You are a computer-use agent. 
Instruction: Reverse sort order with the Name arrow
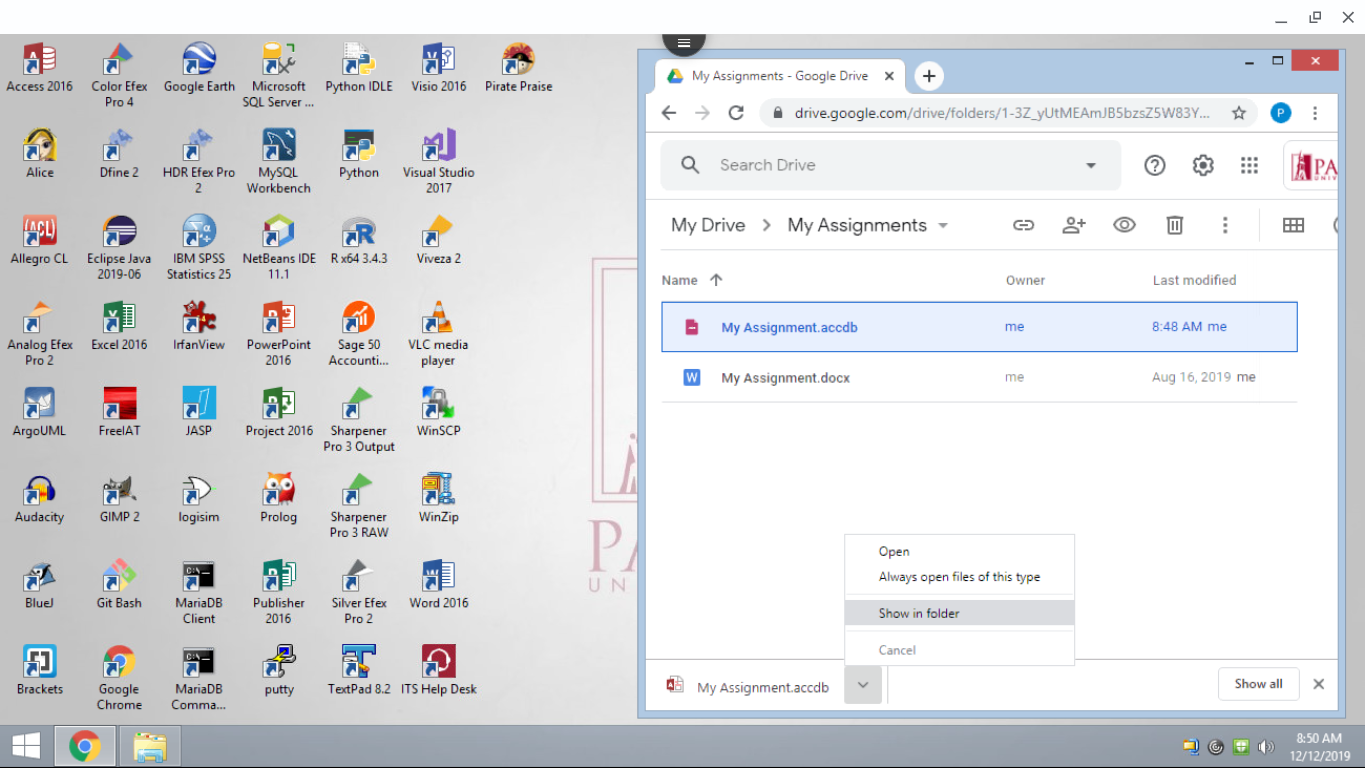pos(716,280)
